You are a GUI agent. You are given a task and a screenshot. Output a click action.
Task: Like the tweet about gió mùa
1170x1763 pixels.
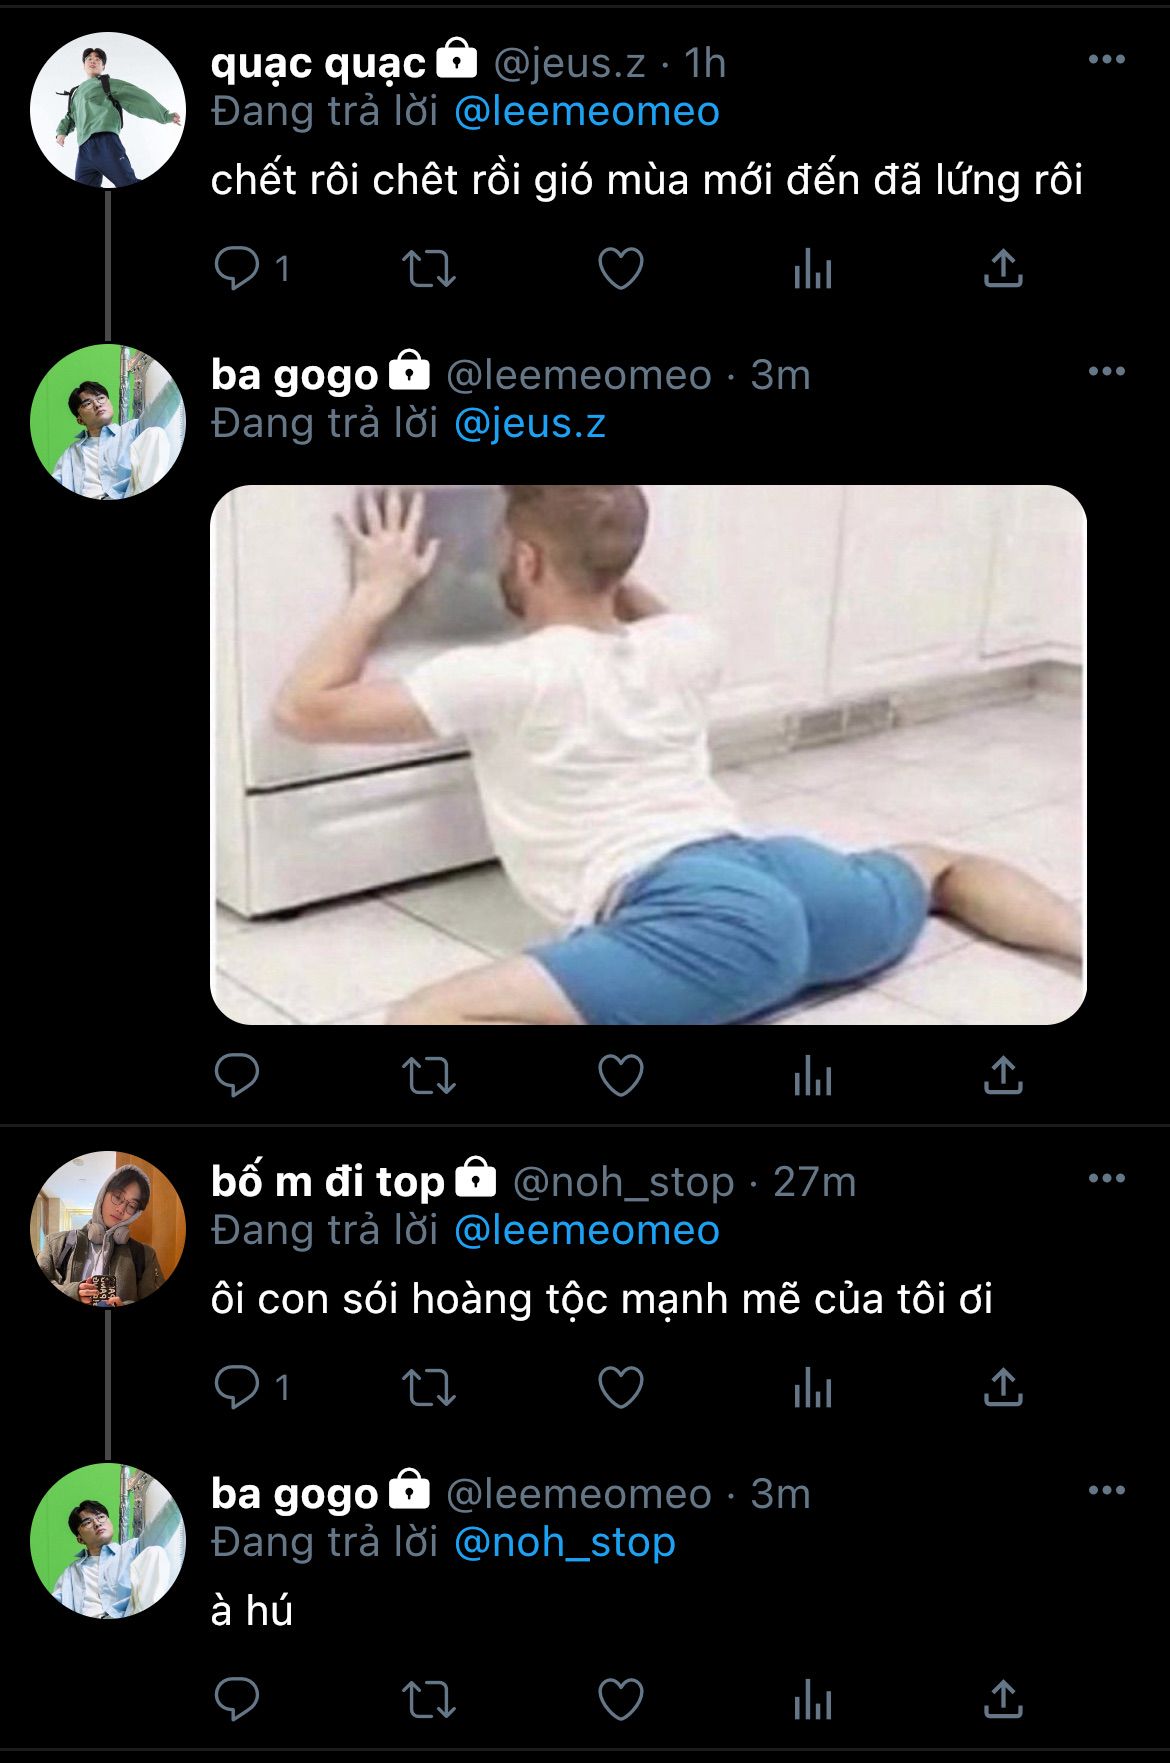point(620,268)
